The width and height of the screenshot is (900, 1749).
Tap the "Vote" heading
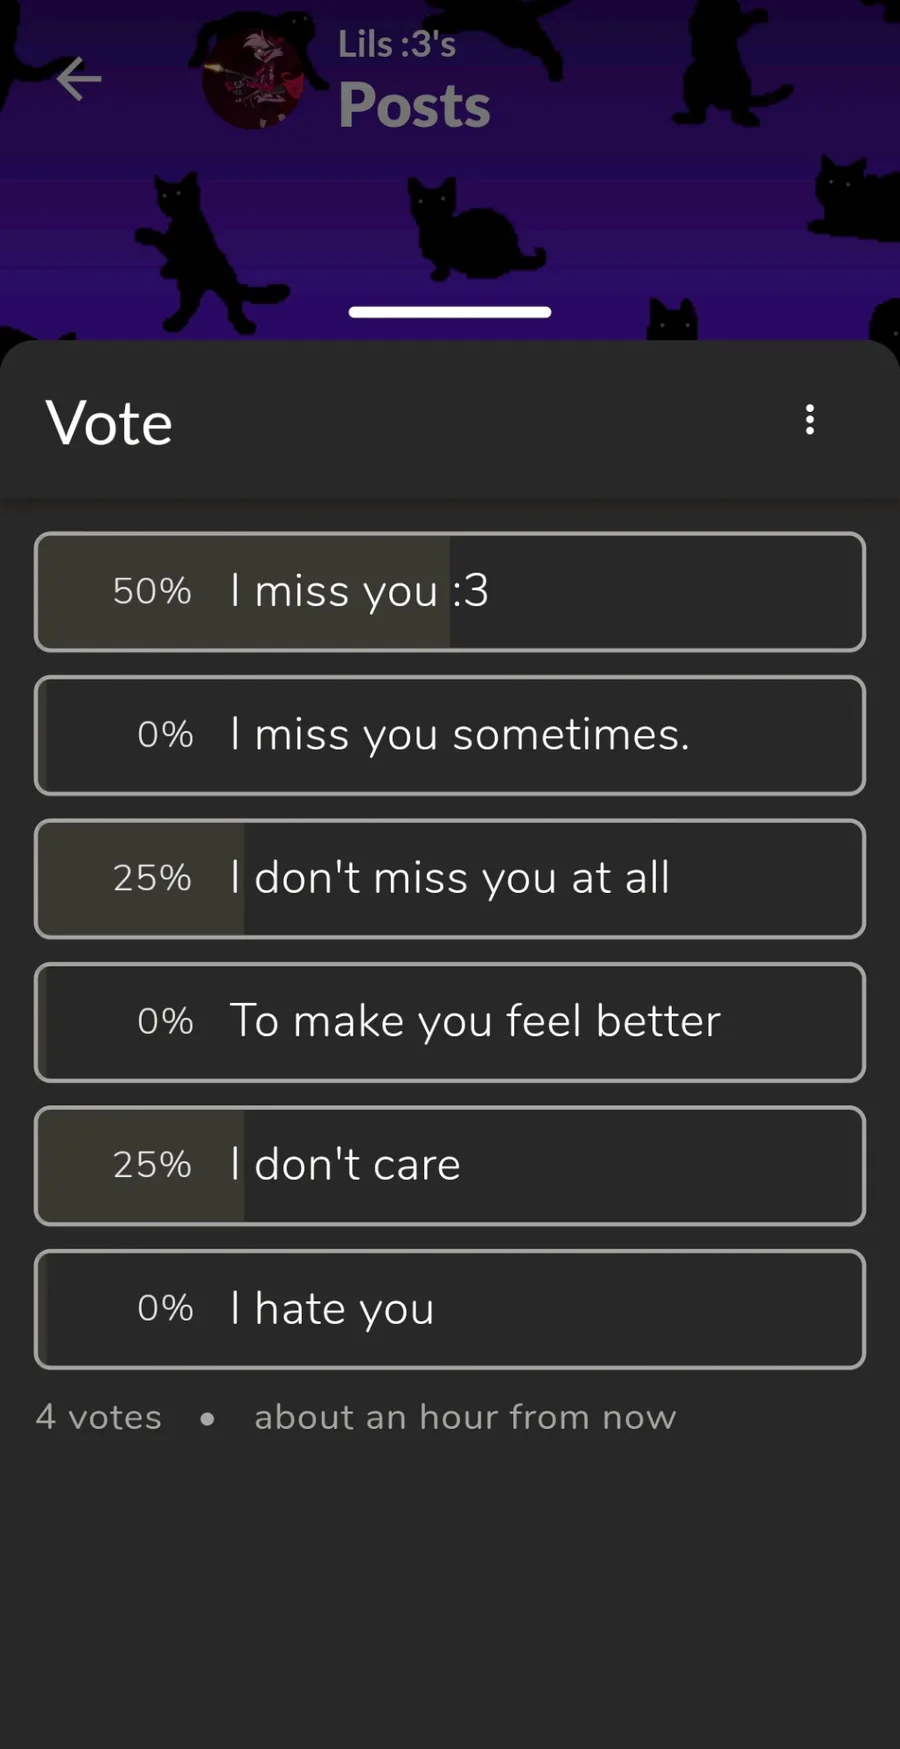tap(109, 423)
